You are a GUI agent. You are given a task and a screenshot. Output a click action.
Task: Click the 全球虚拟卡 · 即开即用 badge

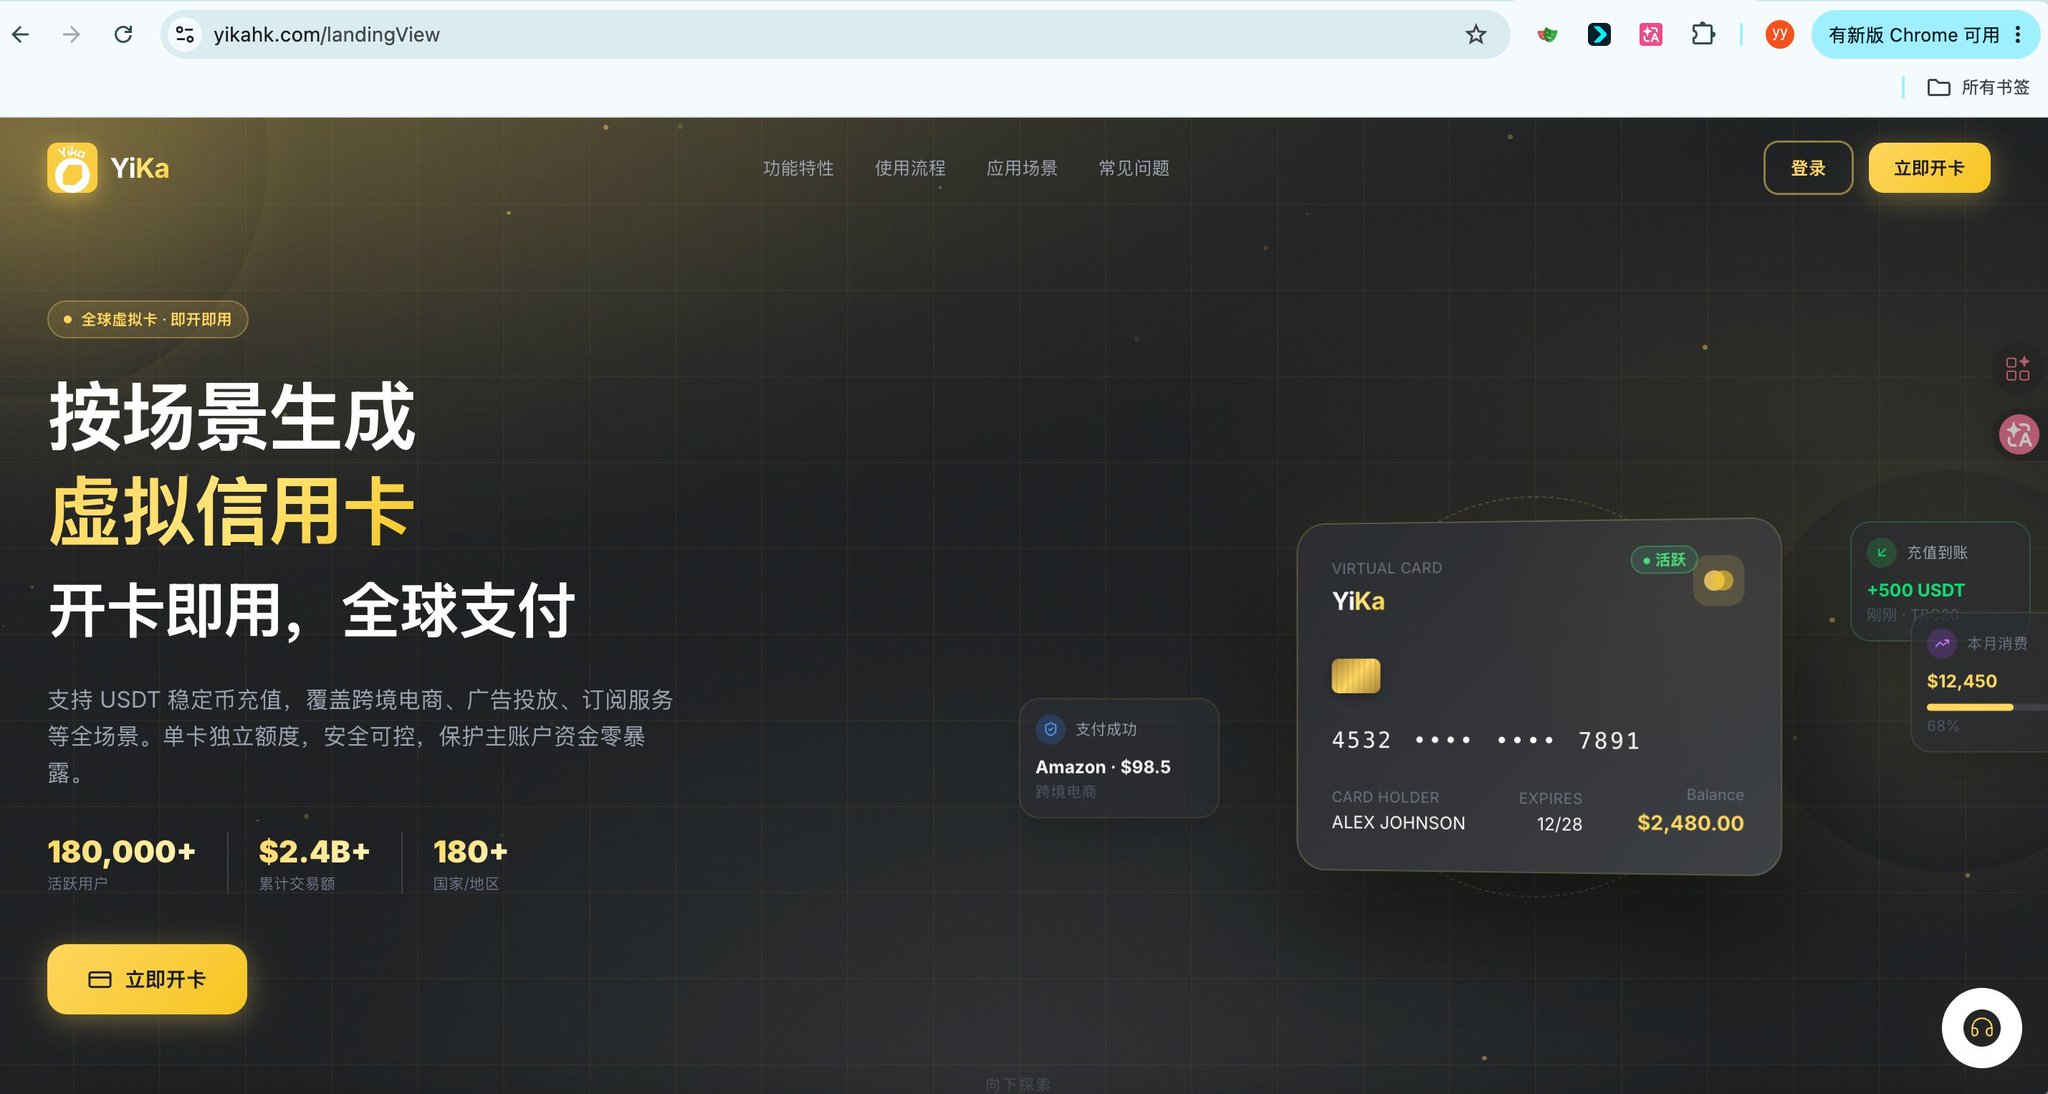[148, 319]
